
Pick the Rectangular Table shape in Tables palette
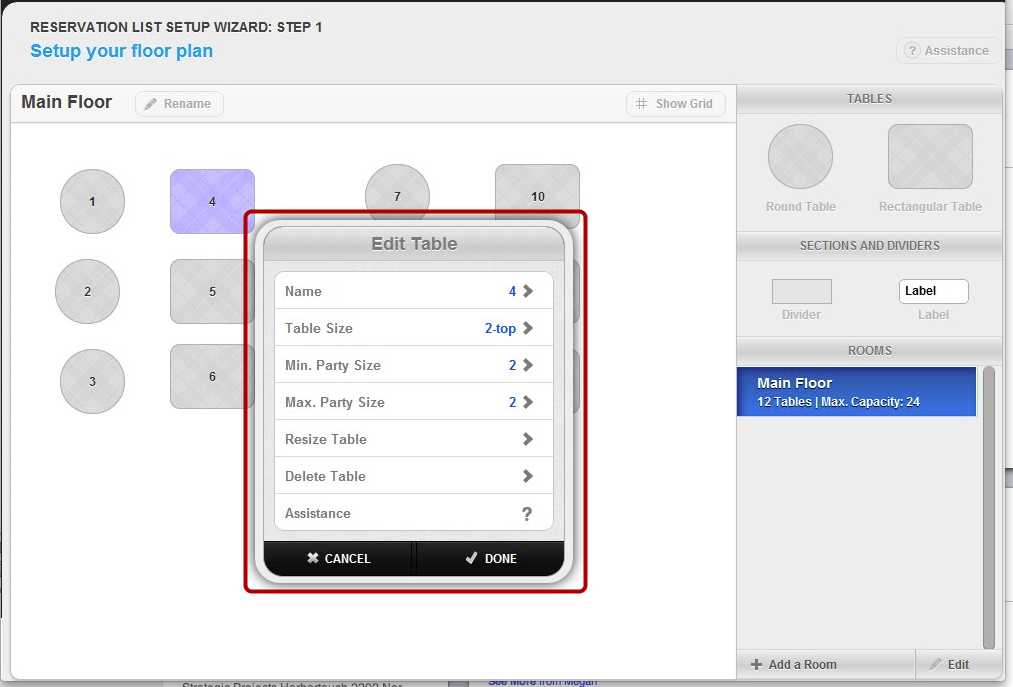pos(930,157)
